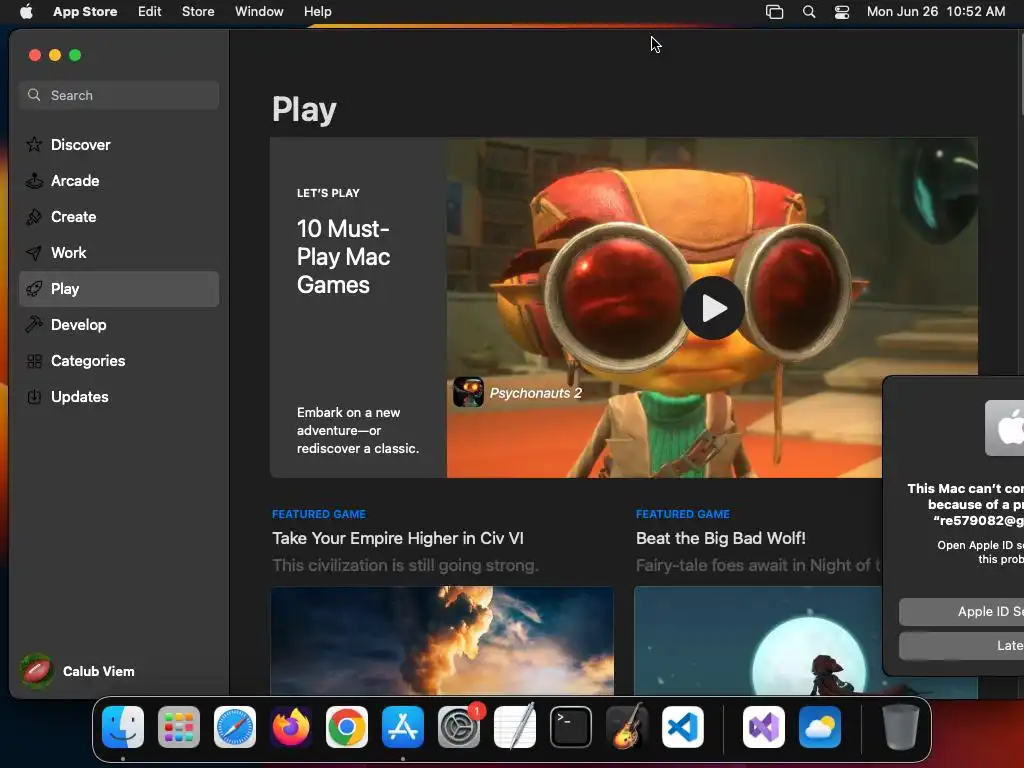Open the Updates download icon

point(34,396)
